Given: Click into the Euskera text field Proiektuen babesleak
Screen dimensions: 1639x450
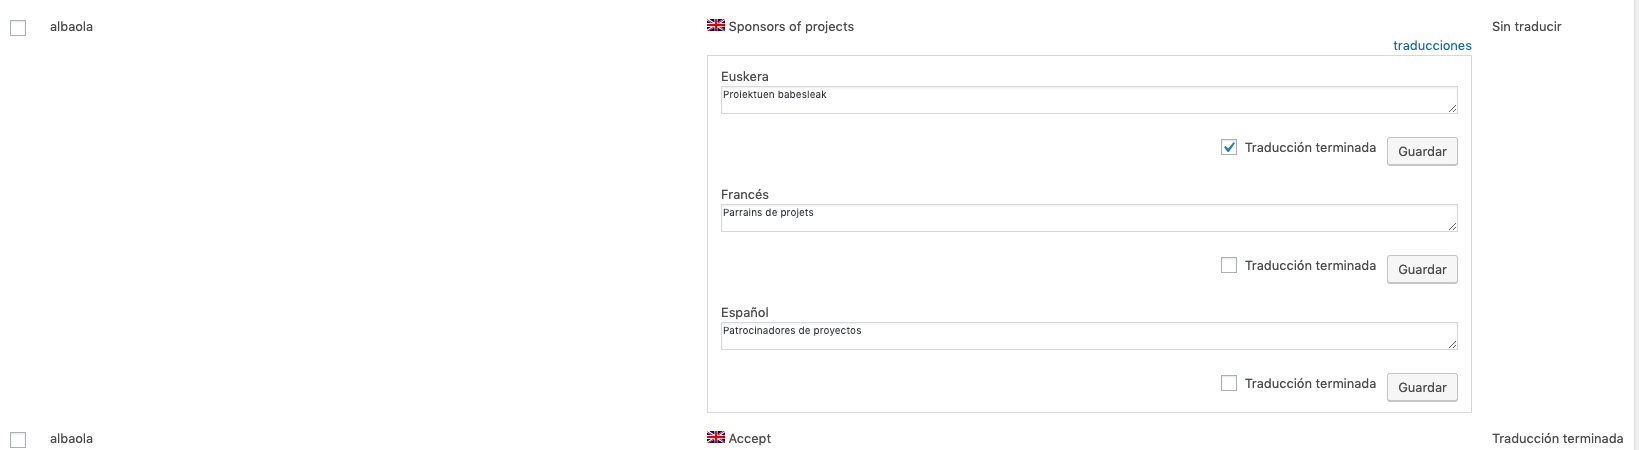Looking at the screenshot, I should 1089,100.
